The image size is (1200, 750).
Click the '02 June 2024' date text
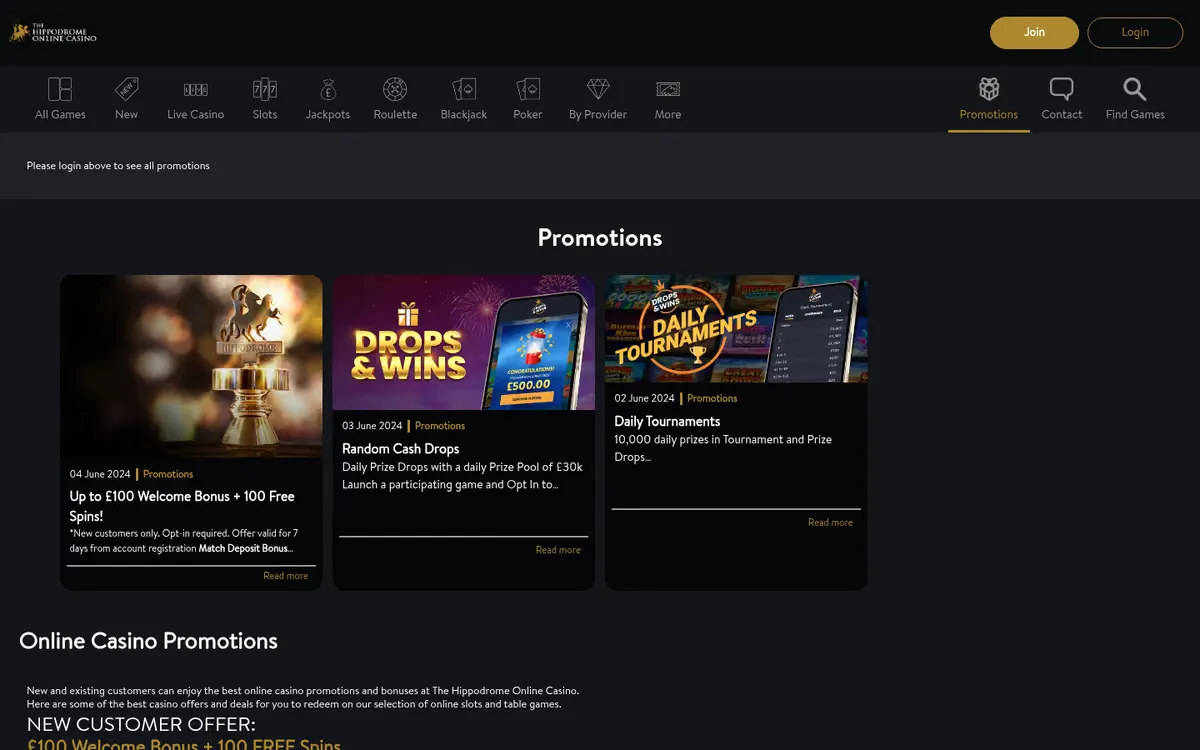pyautogui.click(x=644, y=398)
